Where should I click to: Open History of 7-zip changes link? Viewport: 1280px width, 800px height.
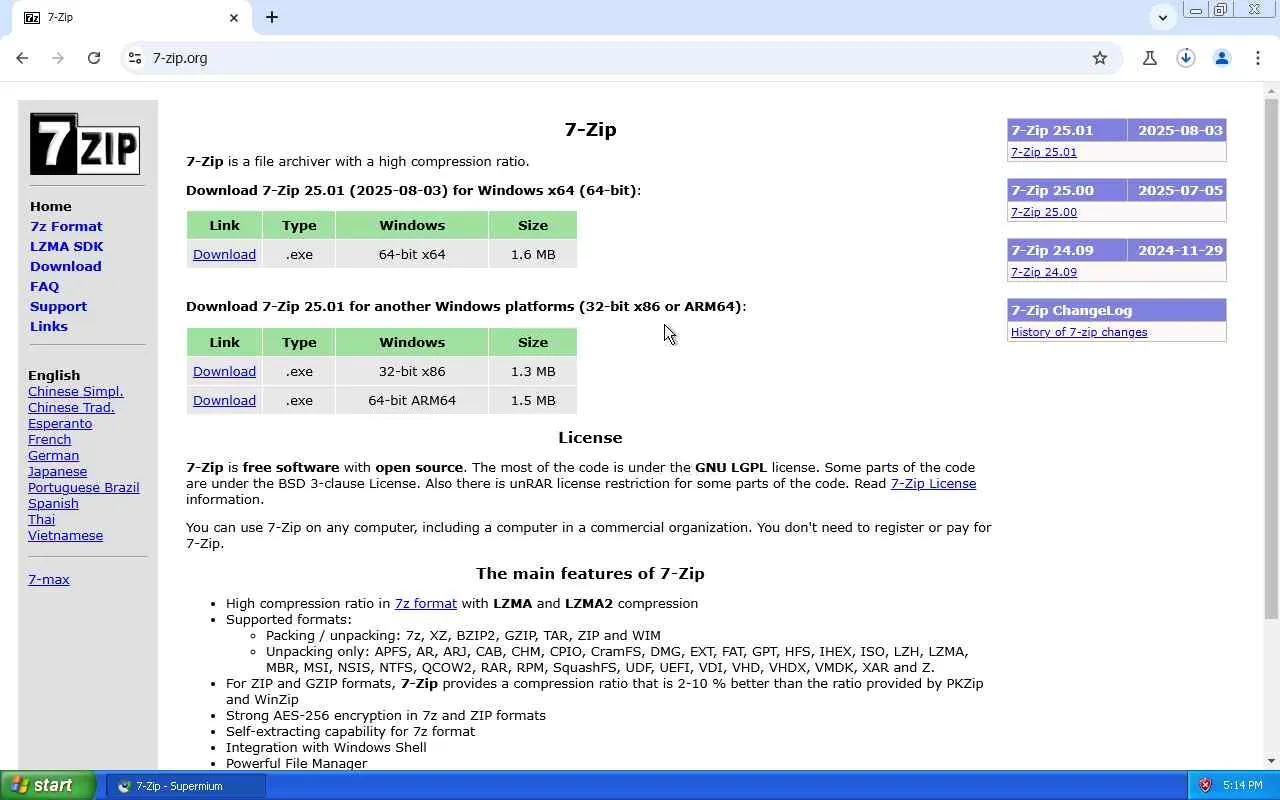[x=1079, y=332]
